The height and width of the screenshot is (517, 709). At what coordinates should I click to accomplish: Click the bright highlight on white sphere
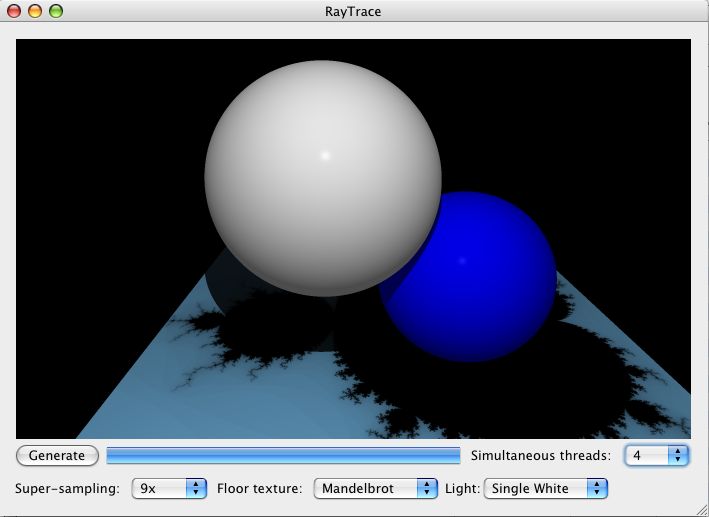click(x=325, y=155)
